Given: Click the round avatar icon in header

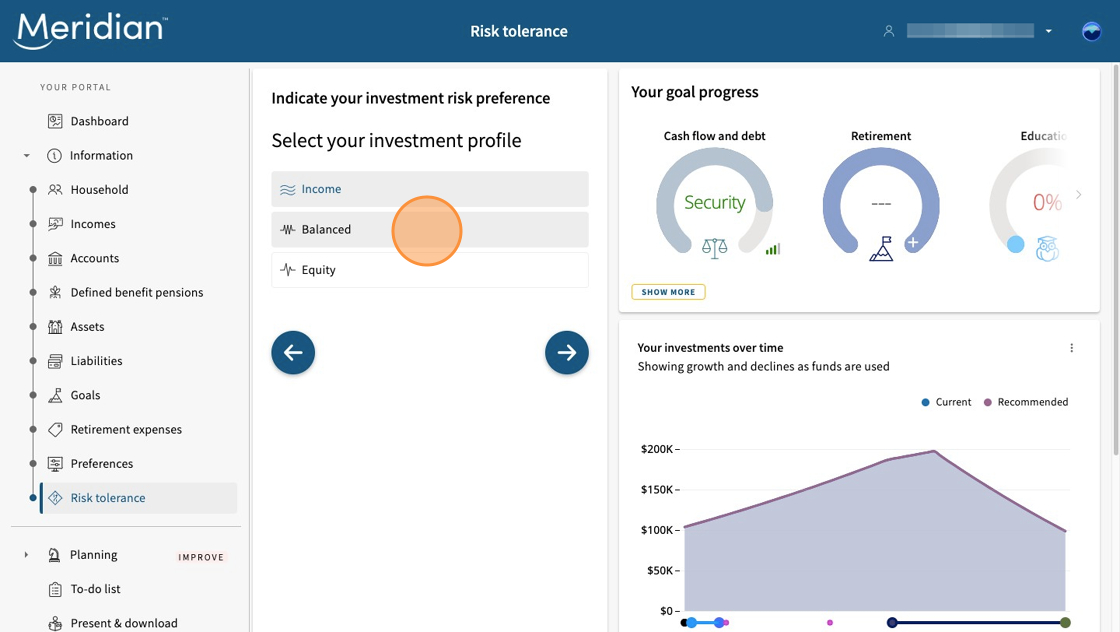Looking at the screenshot, I should [x=1091, y=31].
